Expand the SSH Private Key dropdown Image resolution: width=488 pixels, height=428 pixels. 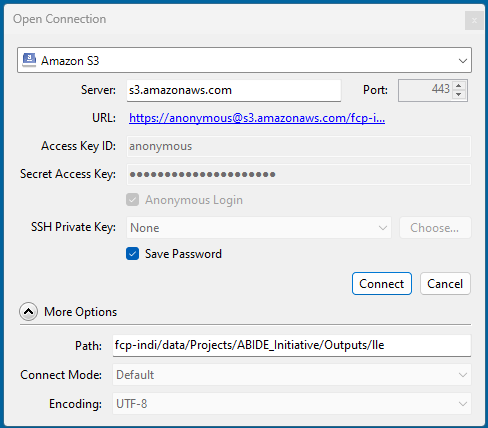(259, 228)
